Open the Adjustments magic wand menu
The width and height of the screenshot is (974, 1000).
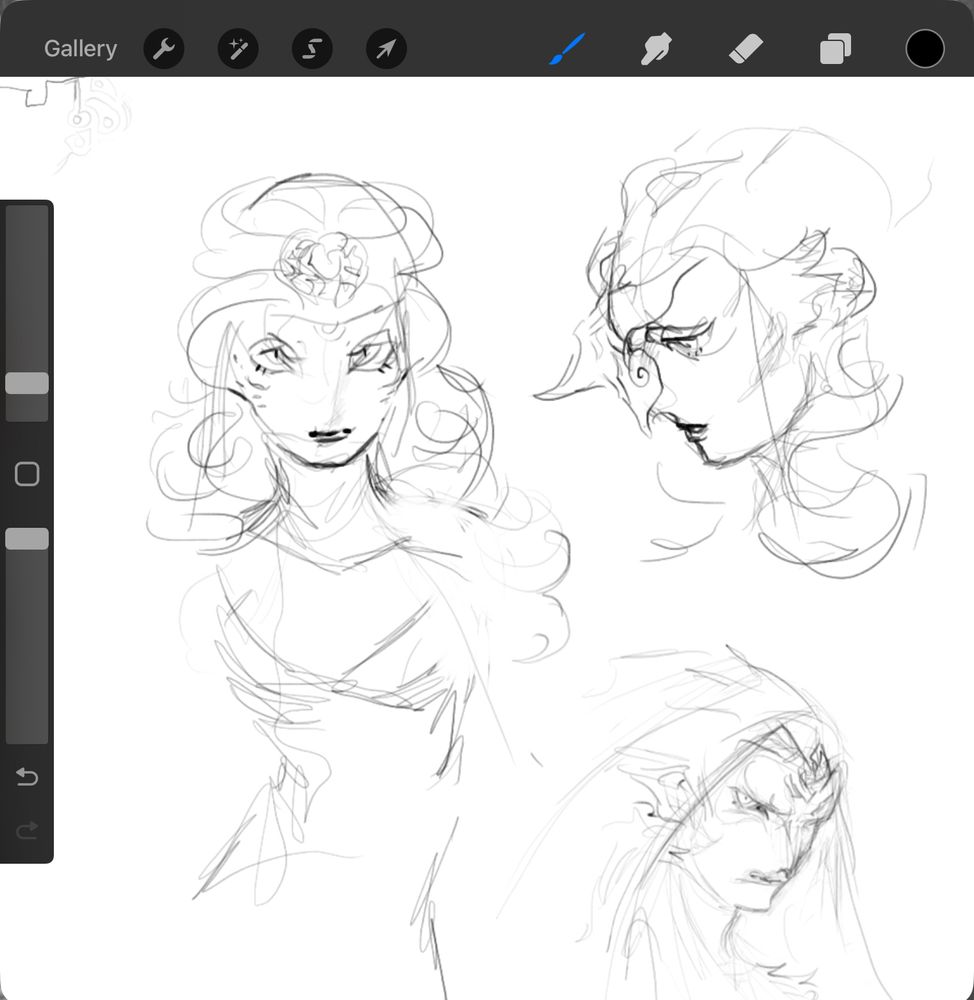(238, 48)
